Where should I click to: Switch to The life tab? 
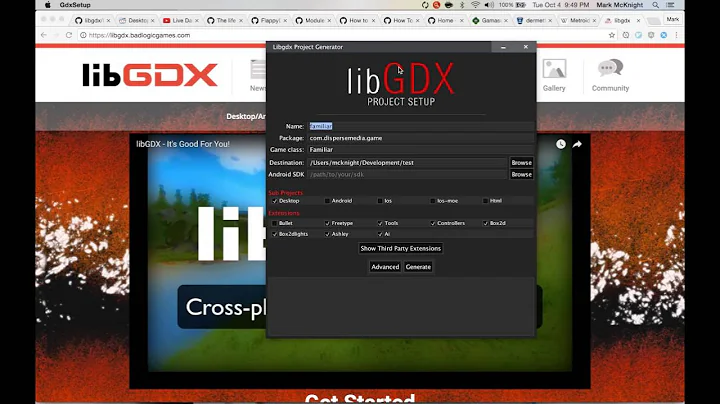point(223,21)
